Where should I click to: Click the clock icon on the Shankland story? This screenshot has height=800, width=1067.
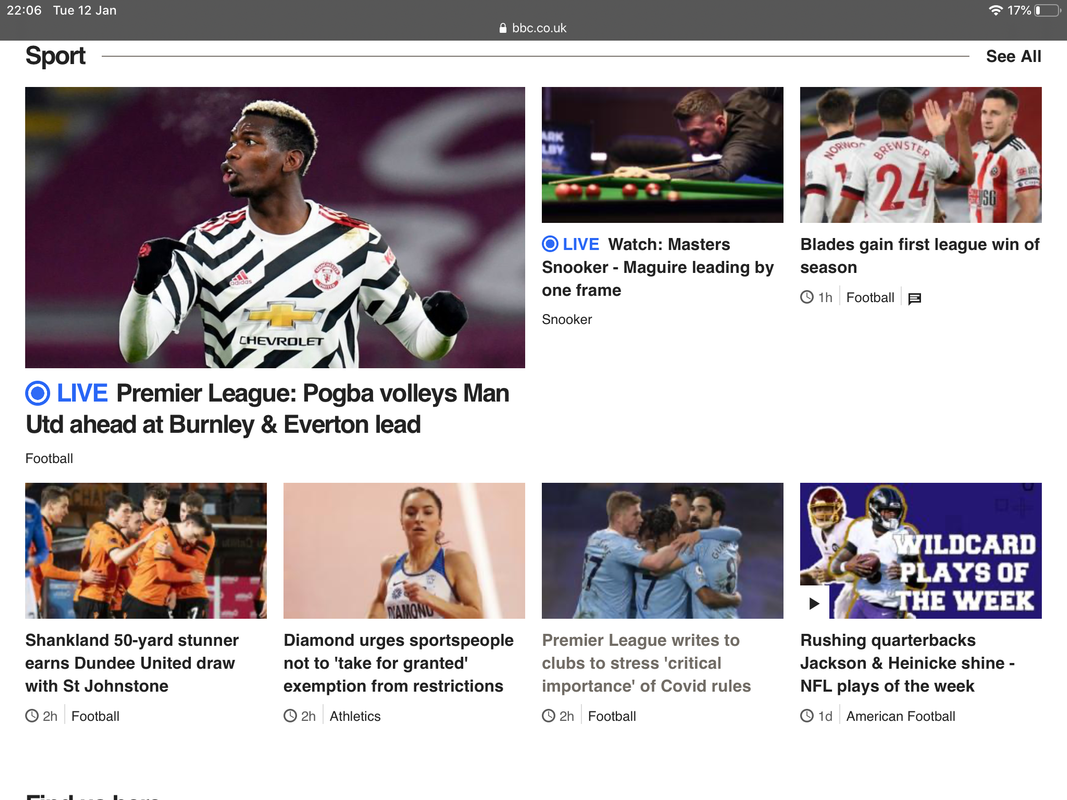pos(32,716)
